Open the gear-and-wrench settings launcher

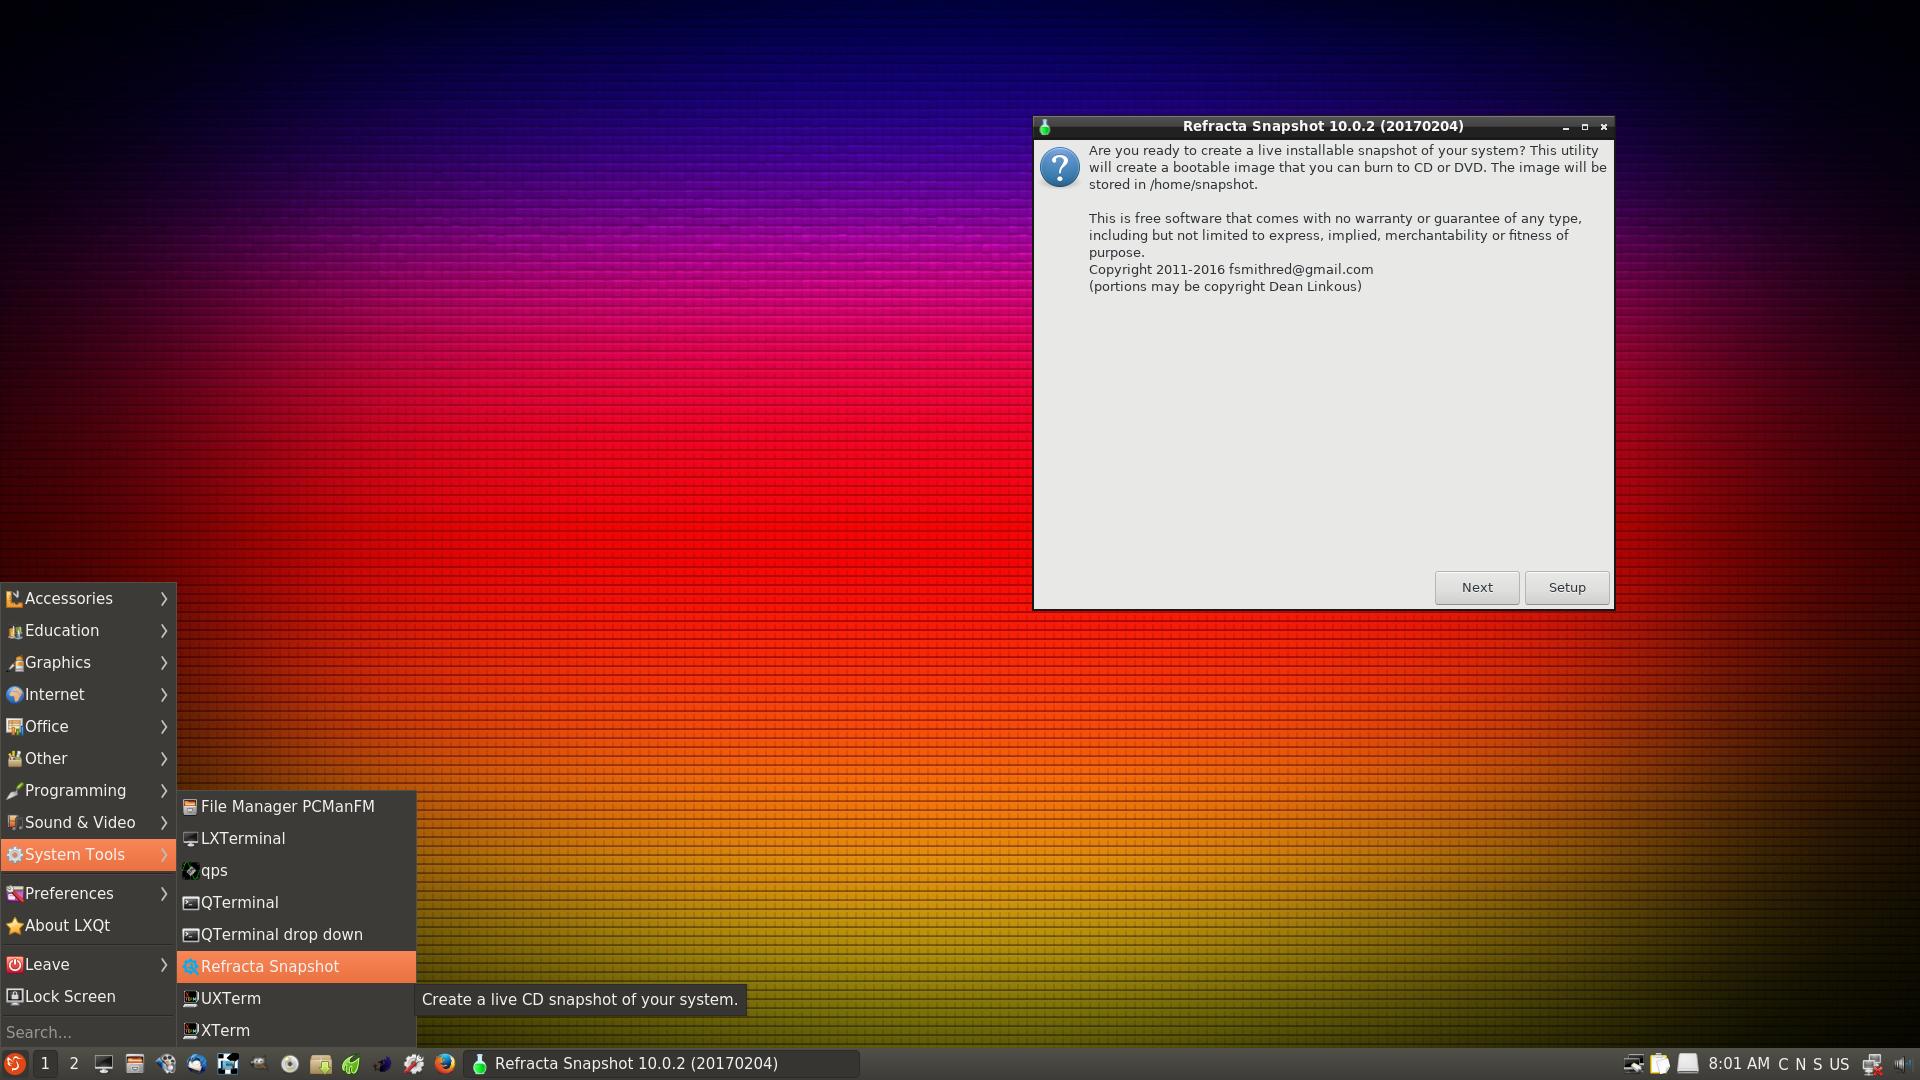click(413, 1064)
